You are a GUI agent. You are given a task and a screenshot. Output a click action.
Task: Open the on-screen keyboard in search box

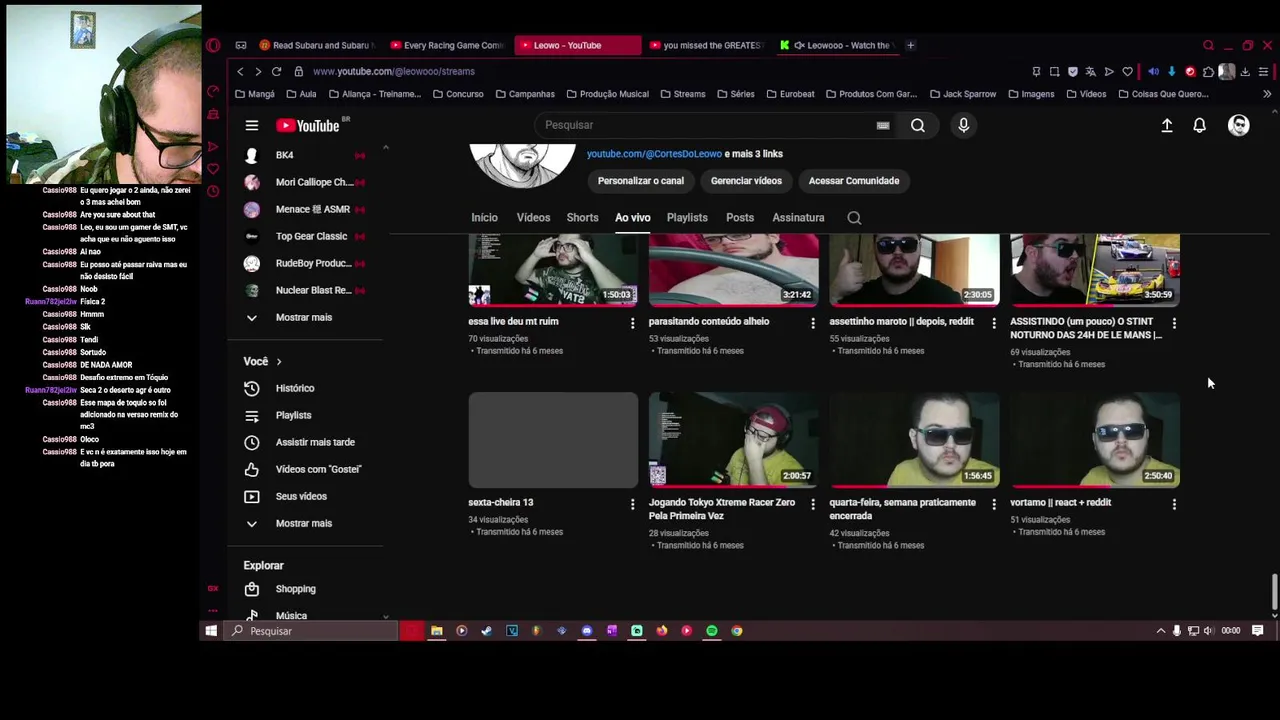[x=883, y=125]
